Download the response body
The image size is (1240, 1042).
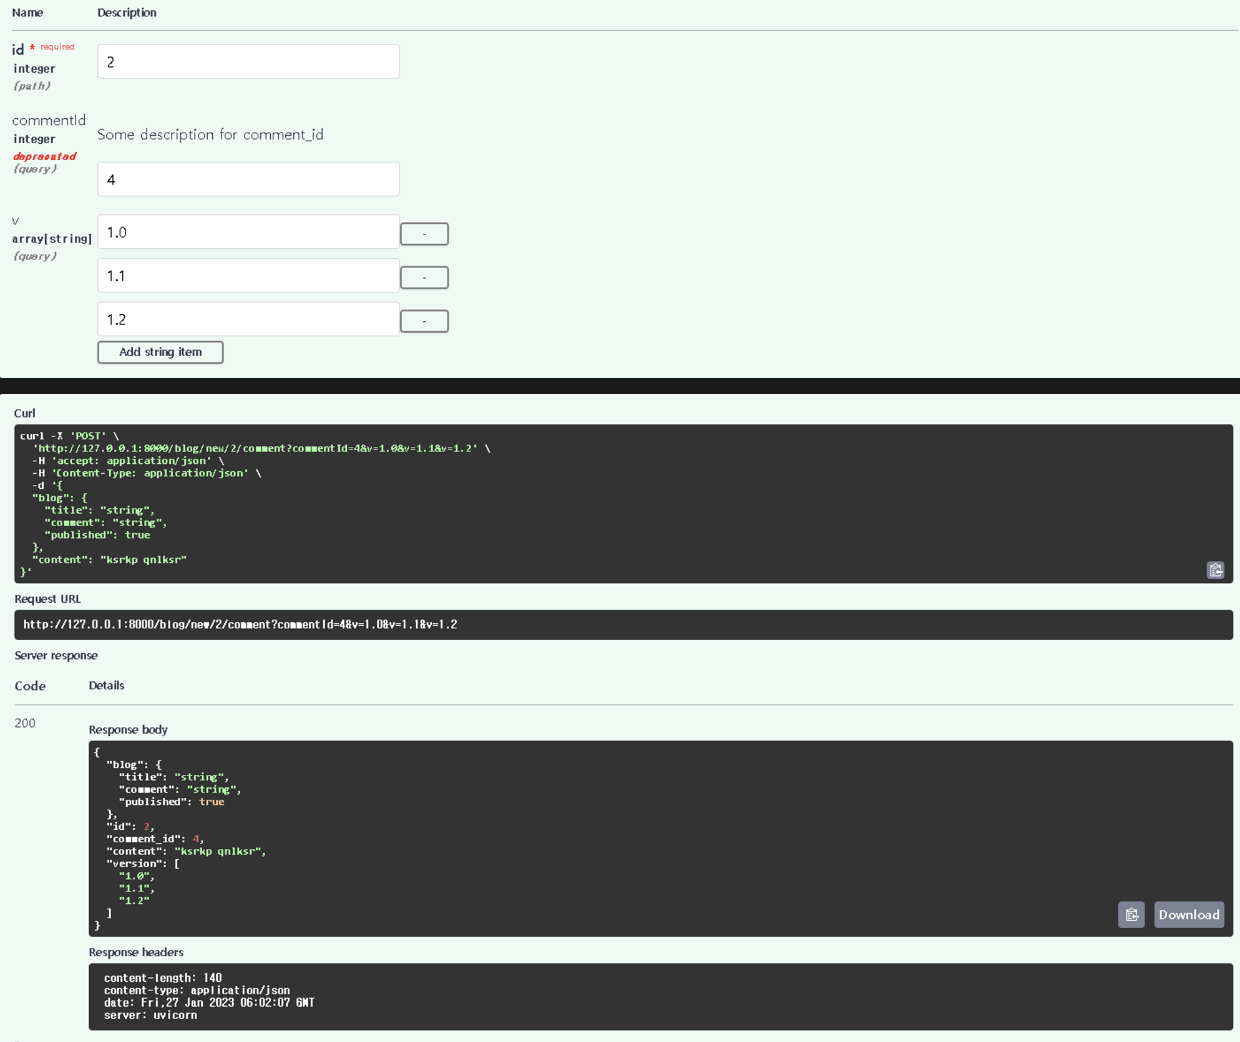pos(1188,915)
